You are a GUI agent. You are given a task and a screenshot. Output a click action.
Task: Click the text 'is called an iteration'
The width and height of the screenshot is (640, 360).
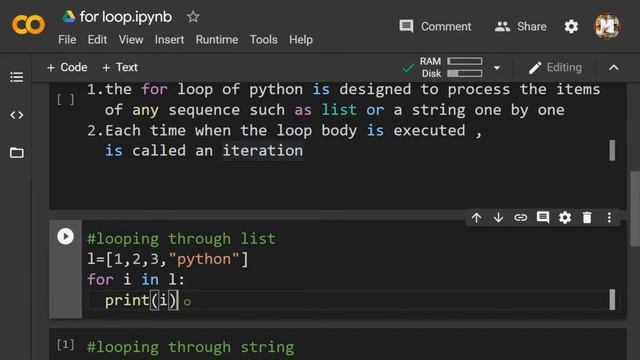pos(204,151)
